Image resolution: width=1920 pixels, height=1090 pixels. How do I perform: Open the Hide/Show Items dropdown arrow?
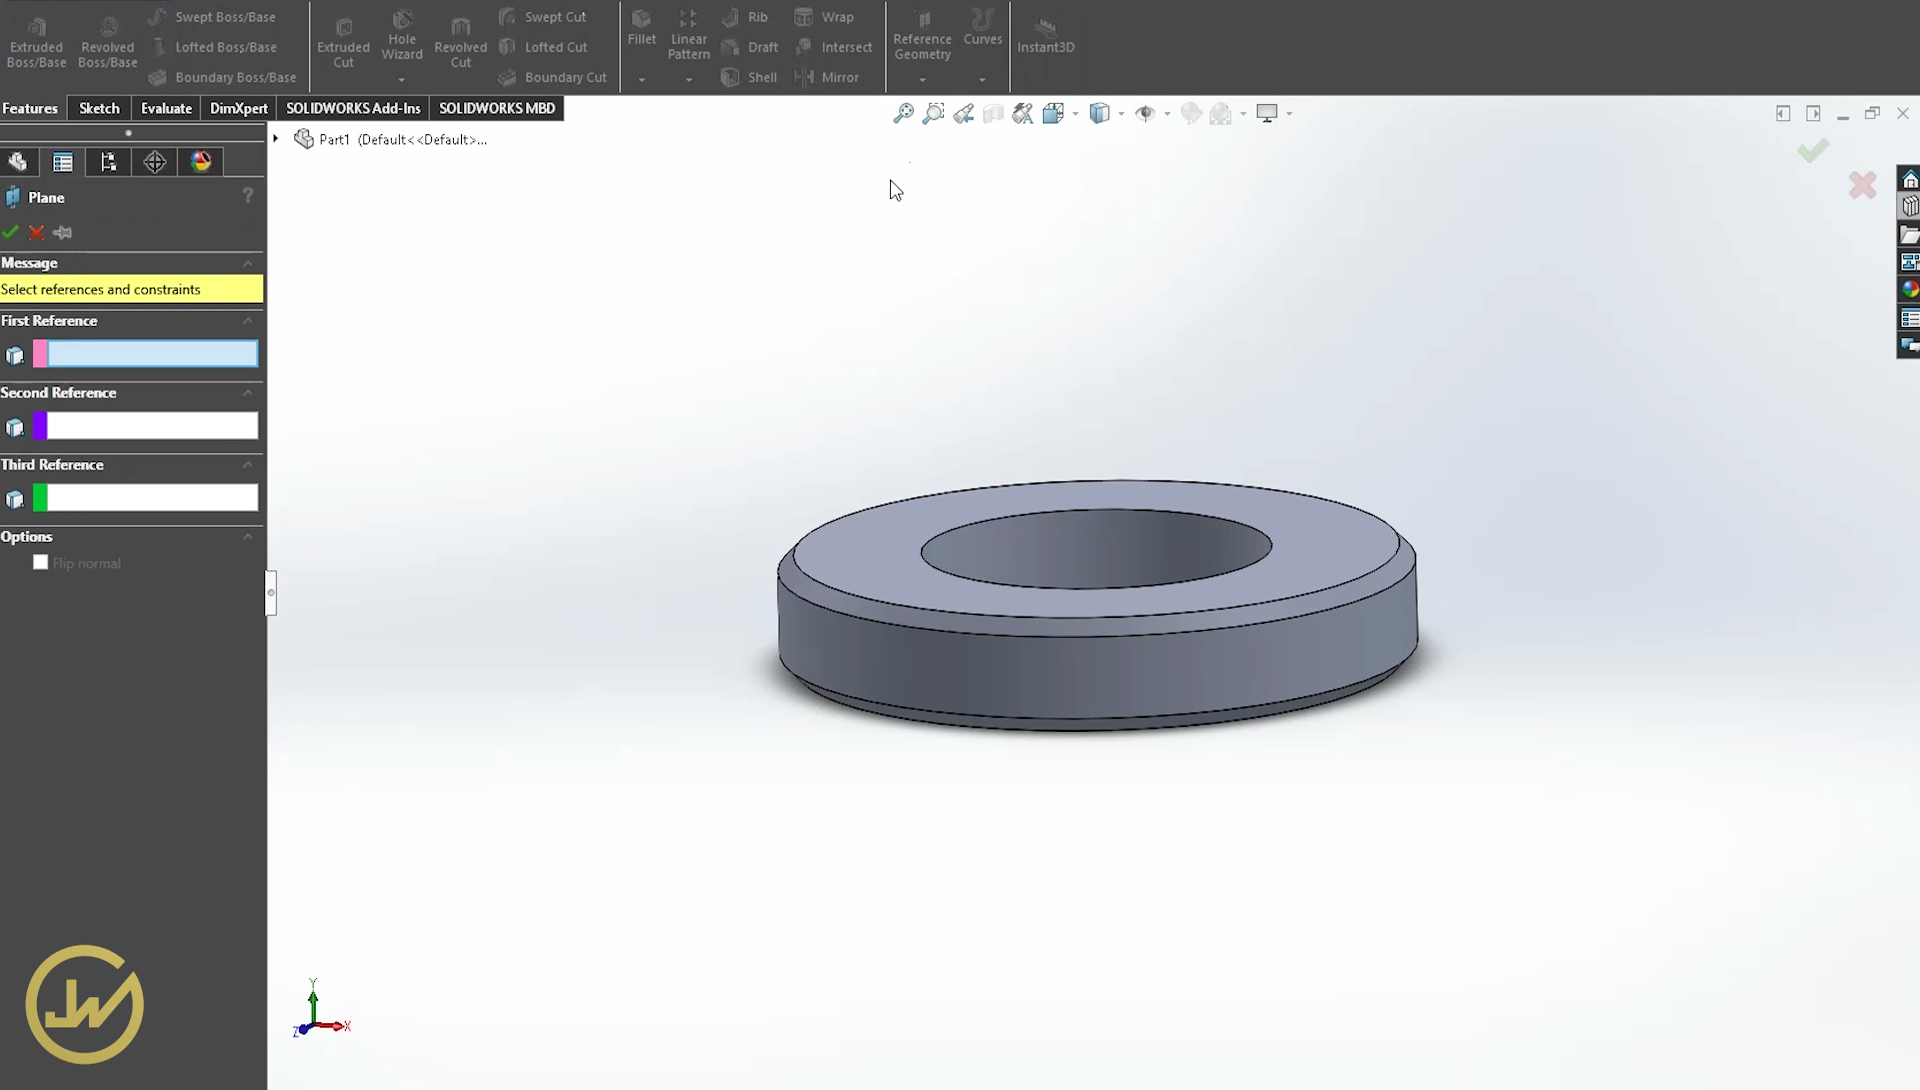tap(1167, 114)
